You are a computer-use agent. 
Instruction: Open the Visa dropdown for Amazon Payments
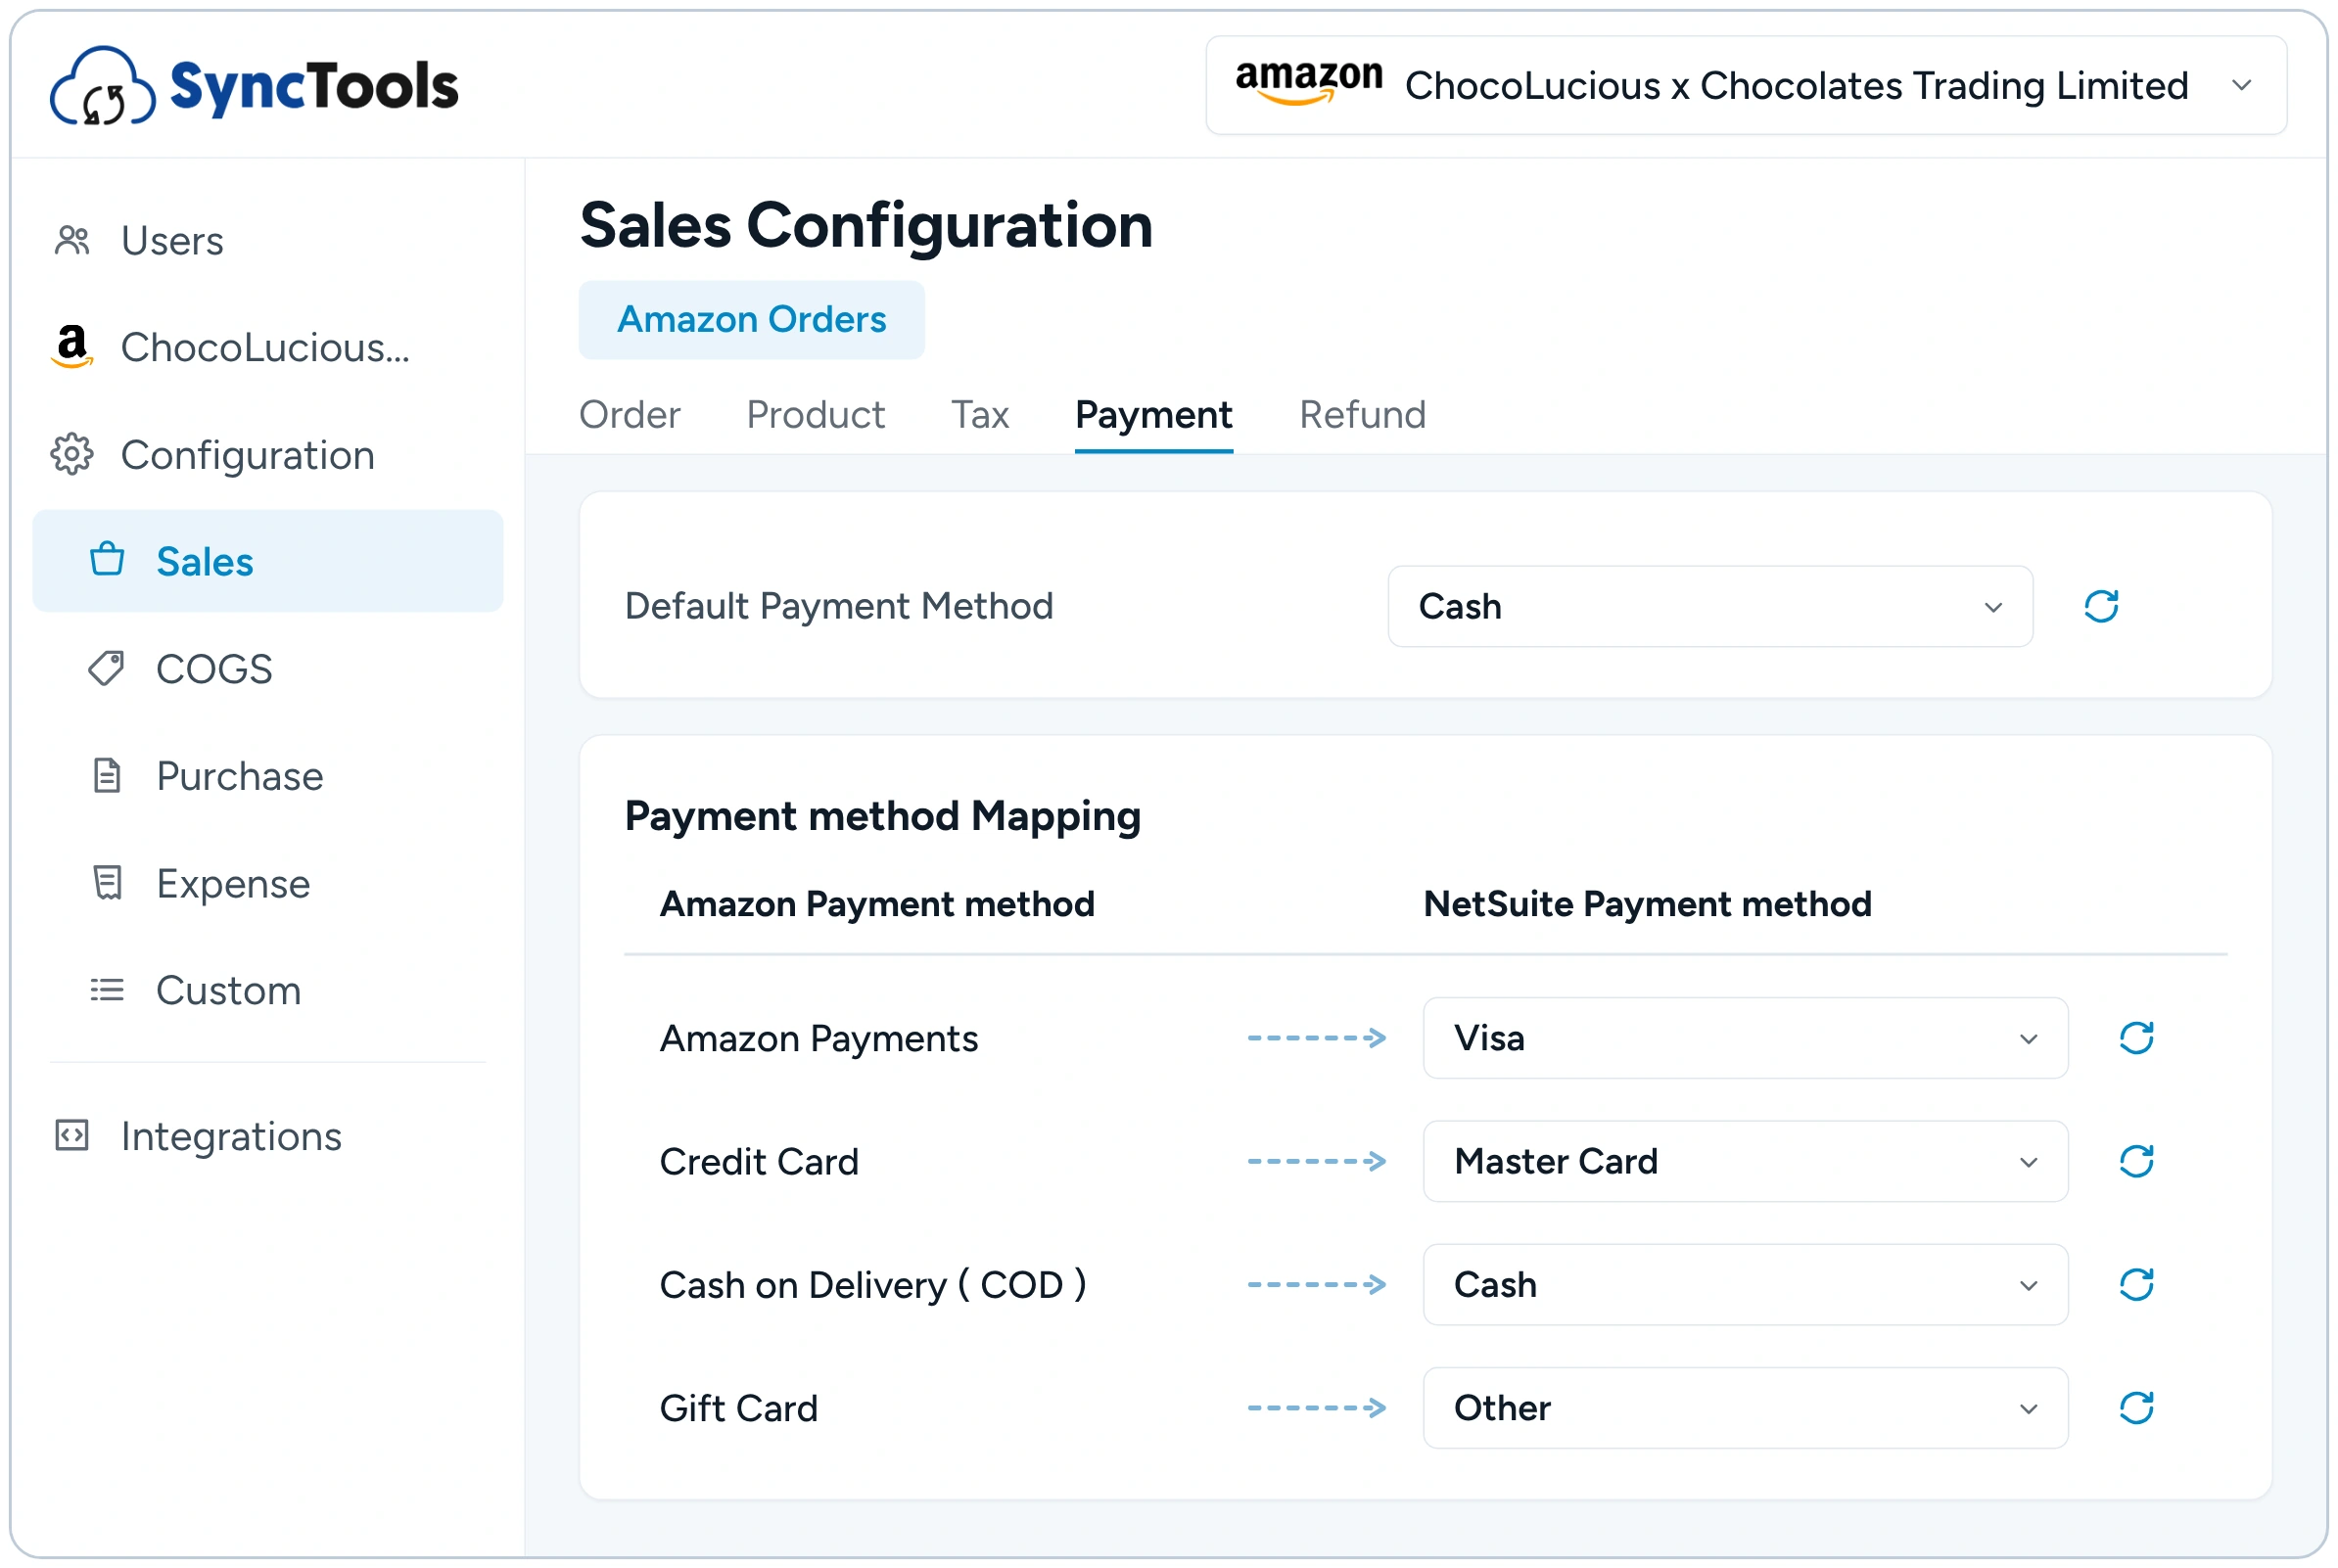(x=1744, y=1038)
